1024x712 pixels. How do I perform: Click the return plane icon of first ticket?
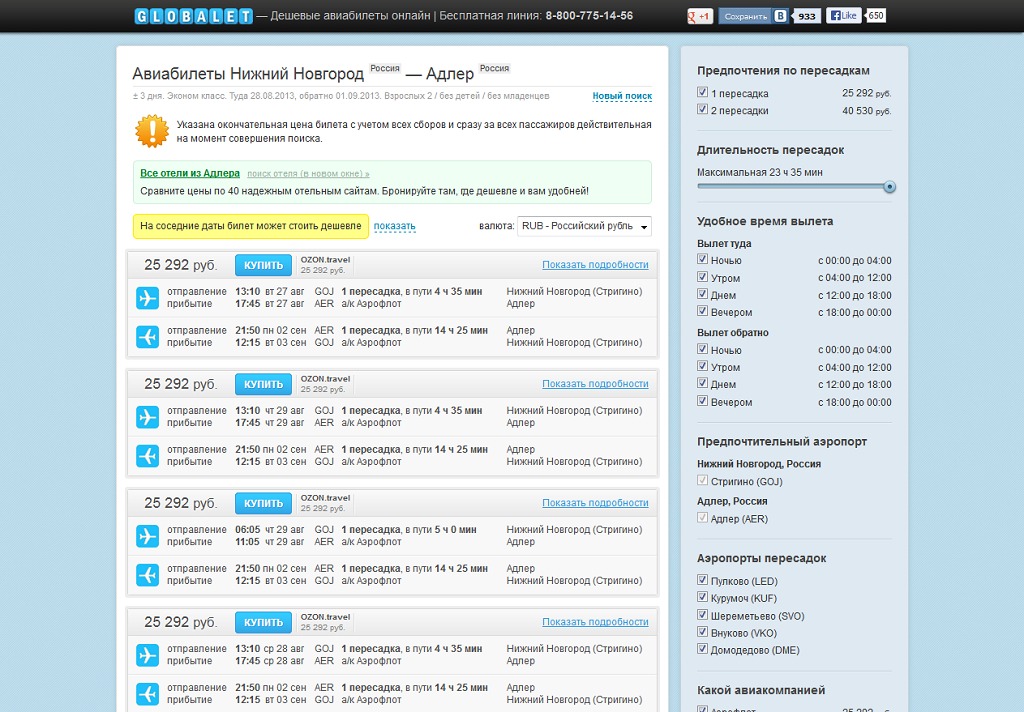coord(148,337)
